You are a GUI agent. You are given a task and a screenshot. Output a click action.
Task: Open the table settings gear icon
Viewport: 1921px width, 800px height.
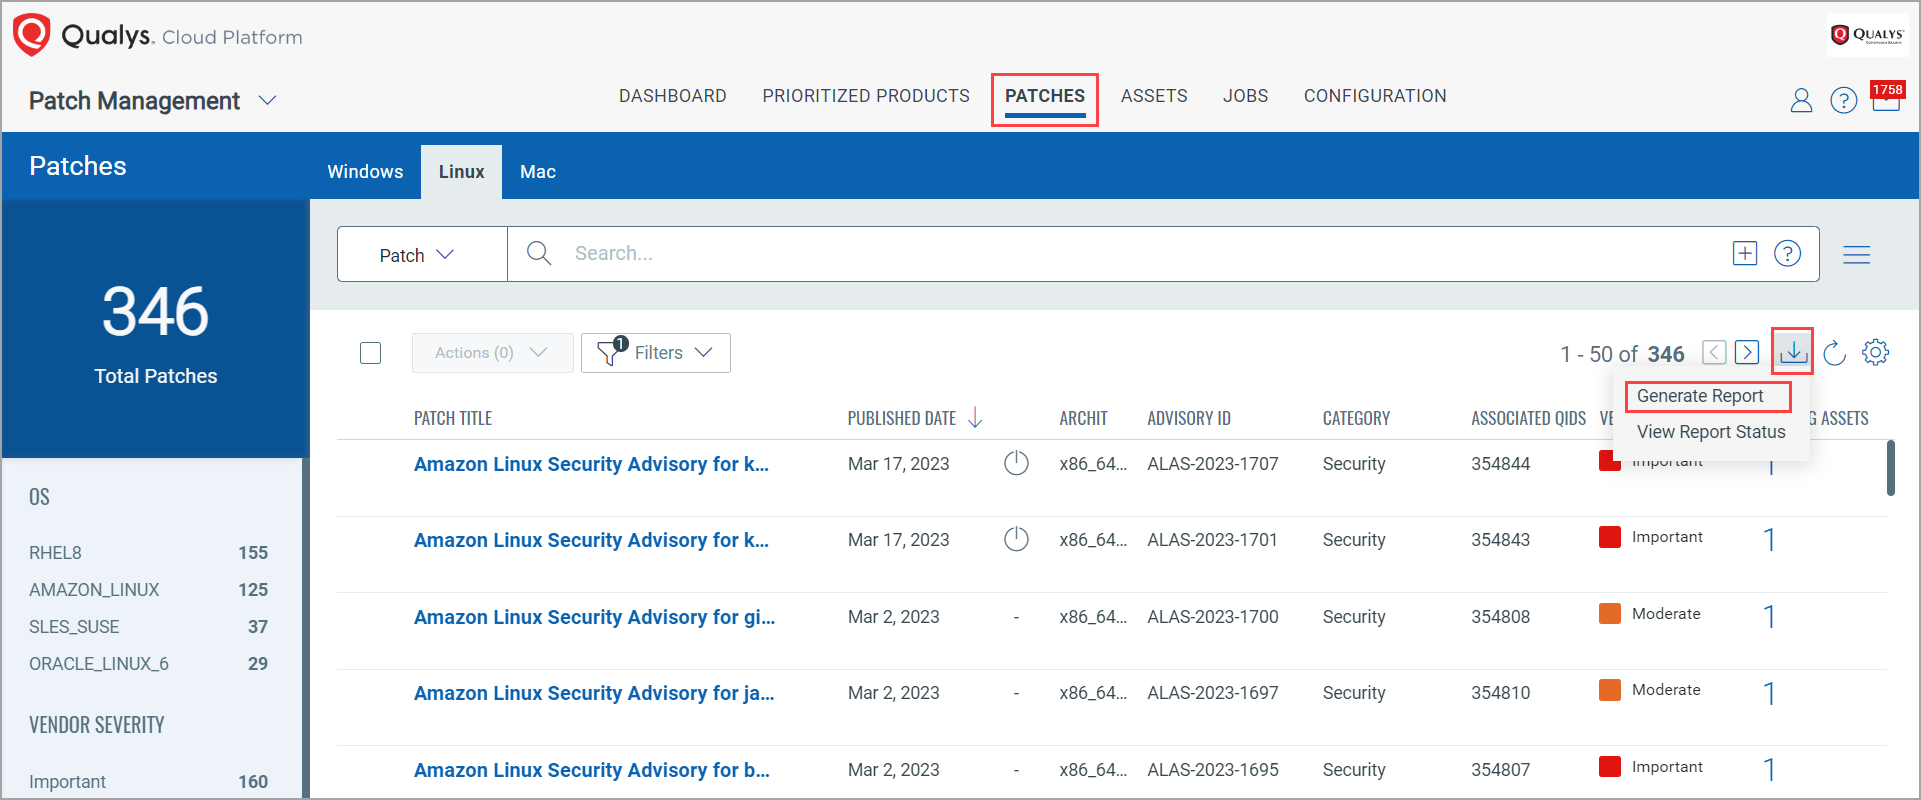(1875, 352)
